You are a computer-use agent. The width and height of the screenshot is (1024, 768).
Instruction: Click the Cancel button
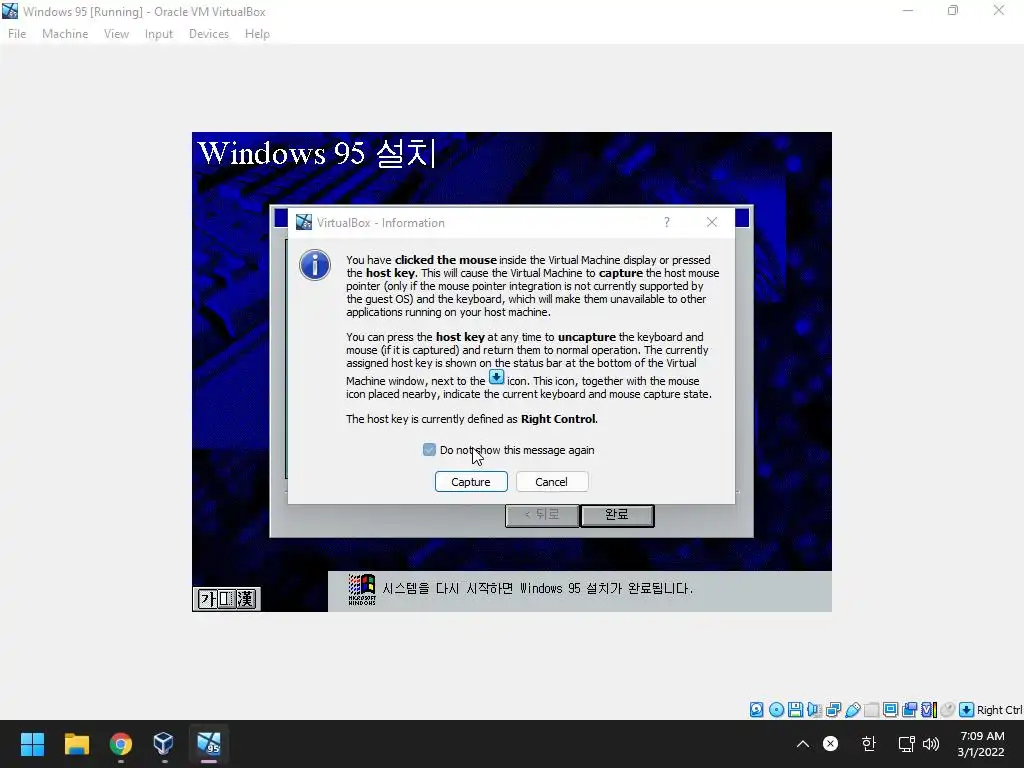click(x=552, y=482)
